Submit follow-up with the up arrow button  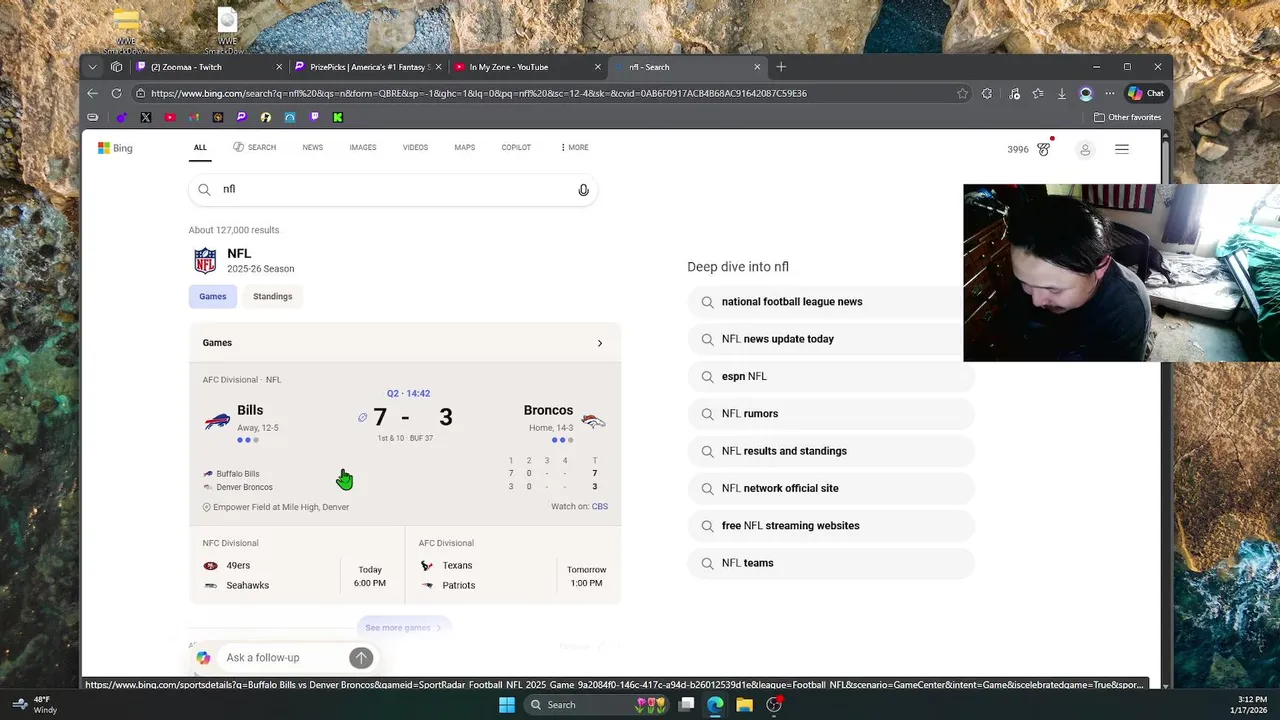pyautogui.click(x=361, y=657)
